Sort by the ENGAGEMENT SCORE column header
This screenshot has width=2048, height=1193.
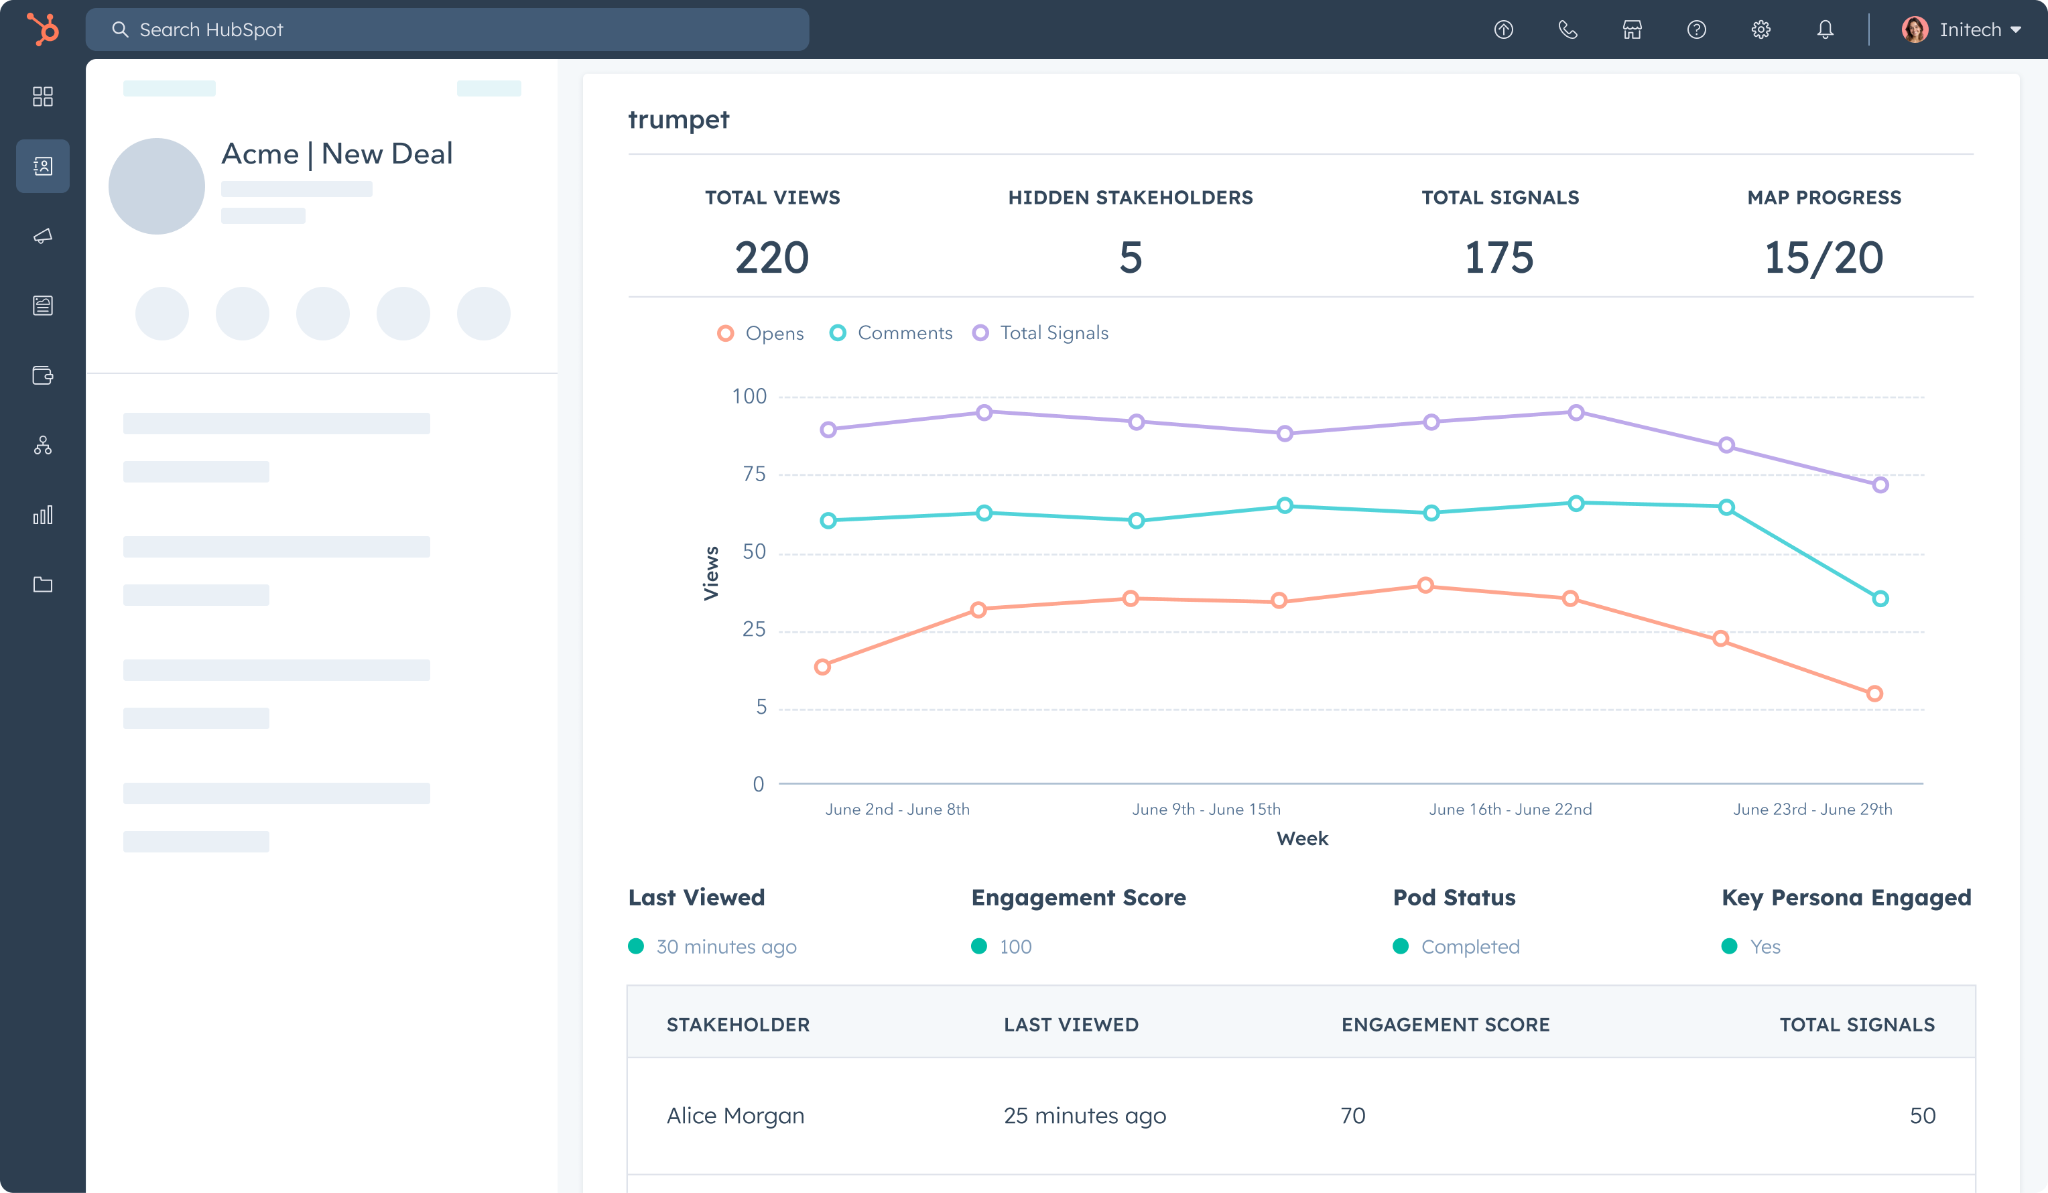1445,1025
